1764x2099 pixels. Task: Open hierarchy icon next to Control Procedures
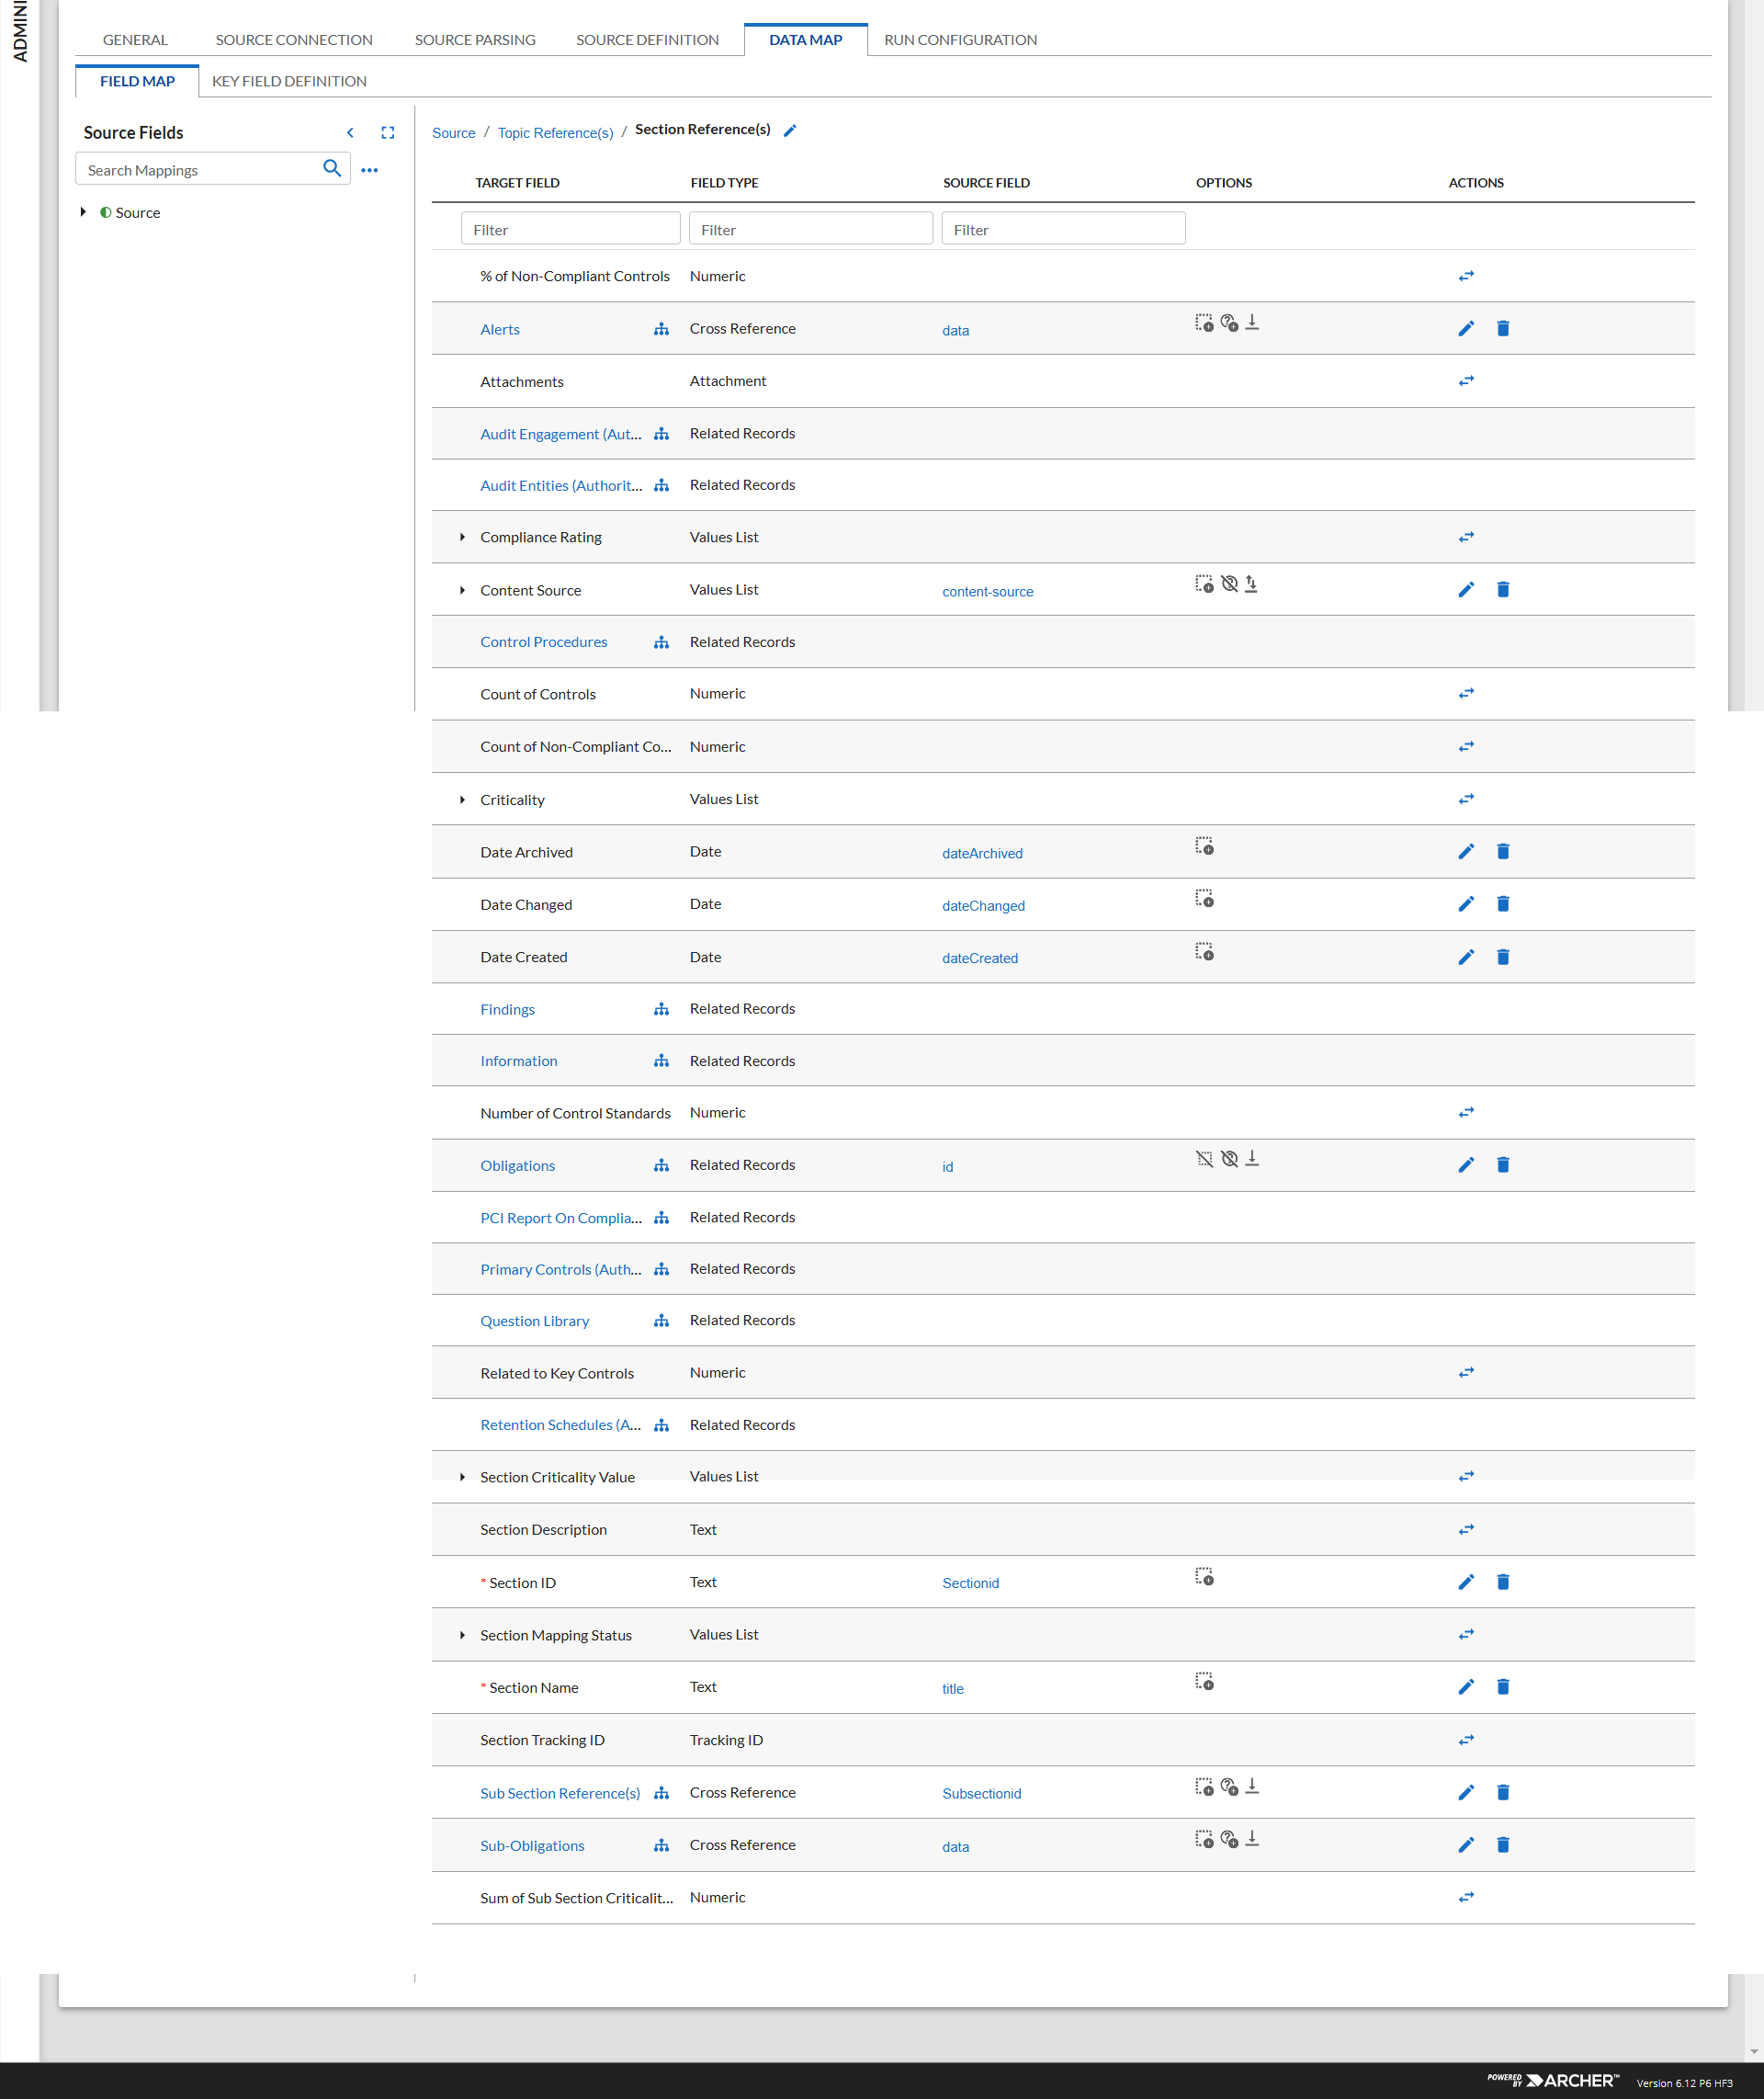click(x=661, y=642)
